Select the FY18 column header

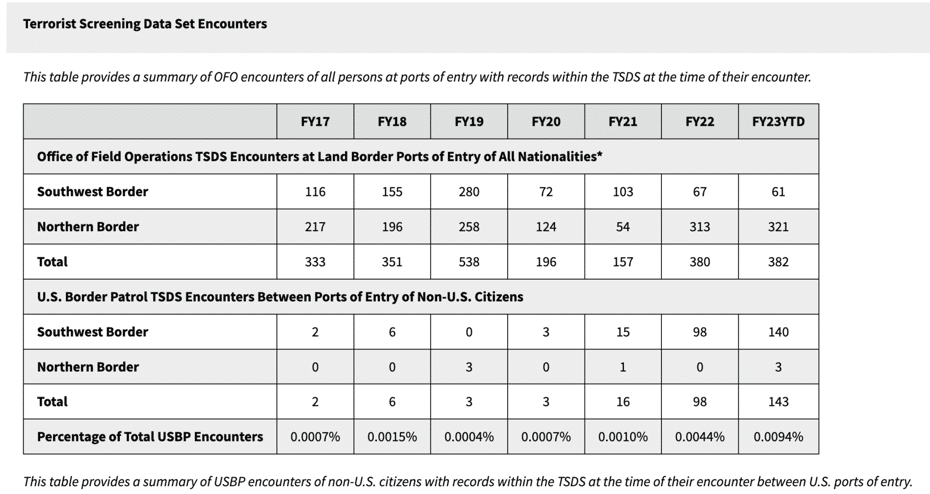click(392, 122)
